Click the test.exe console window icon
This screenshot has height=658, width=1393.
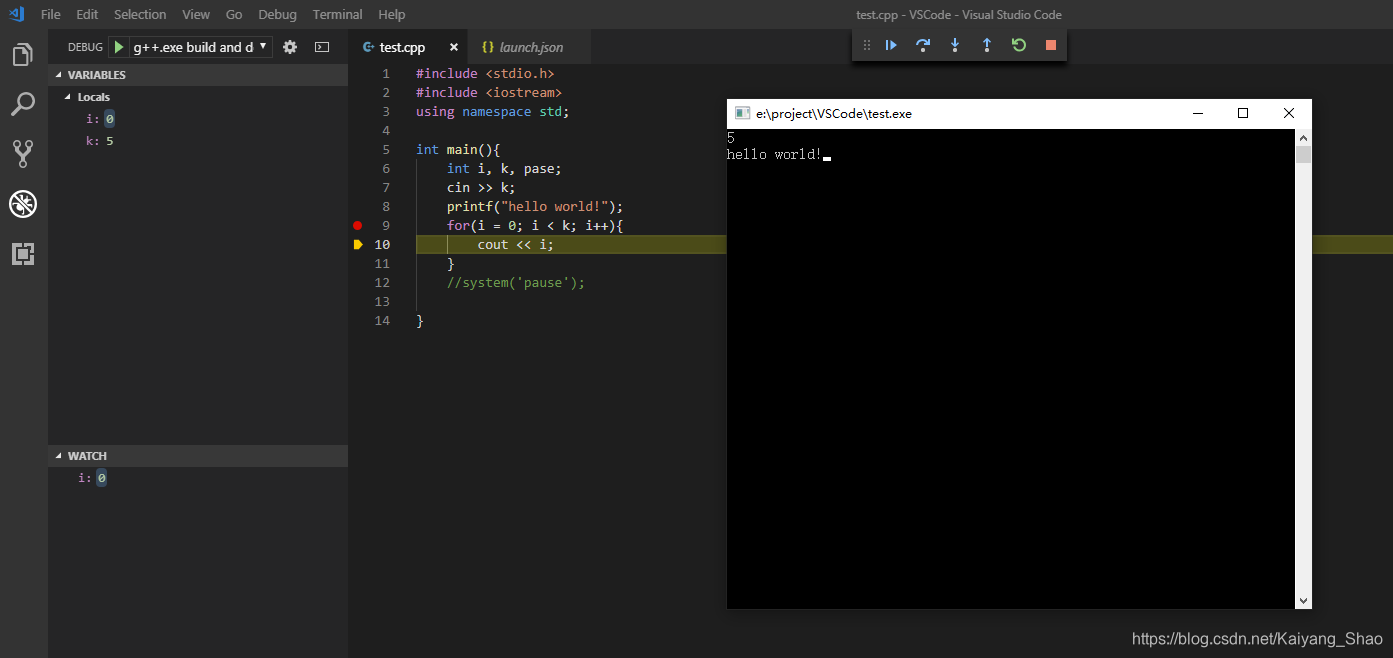tap(742, 113)
